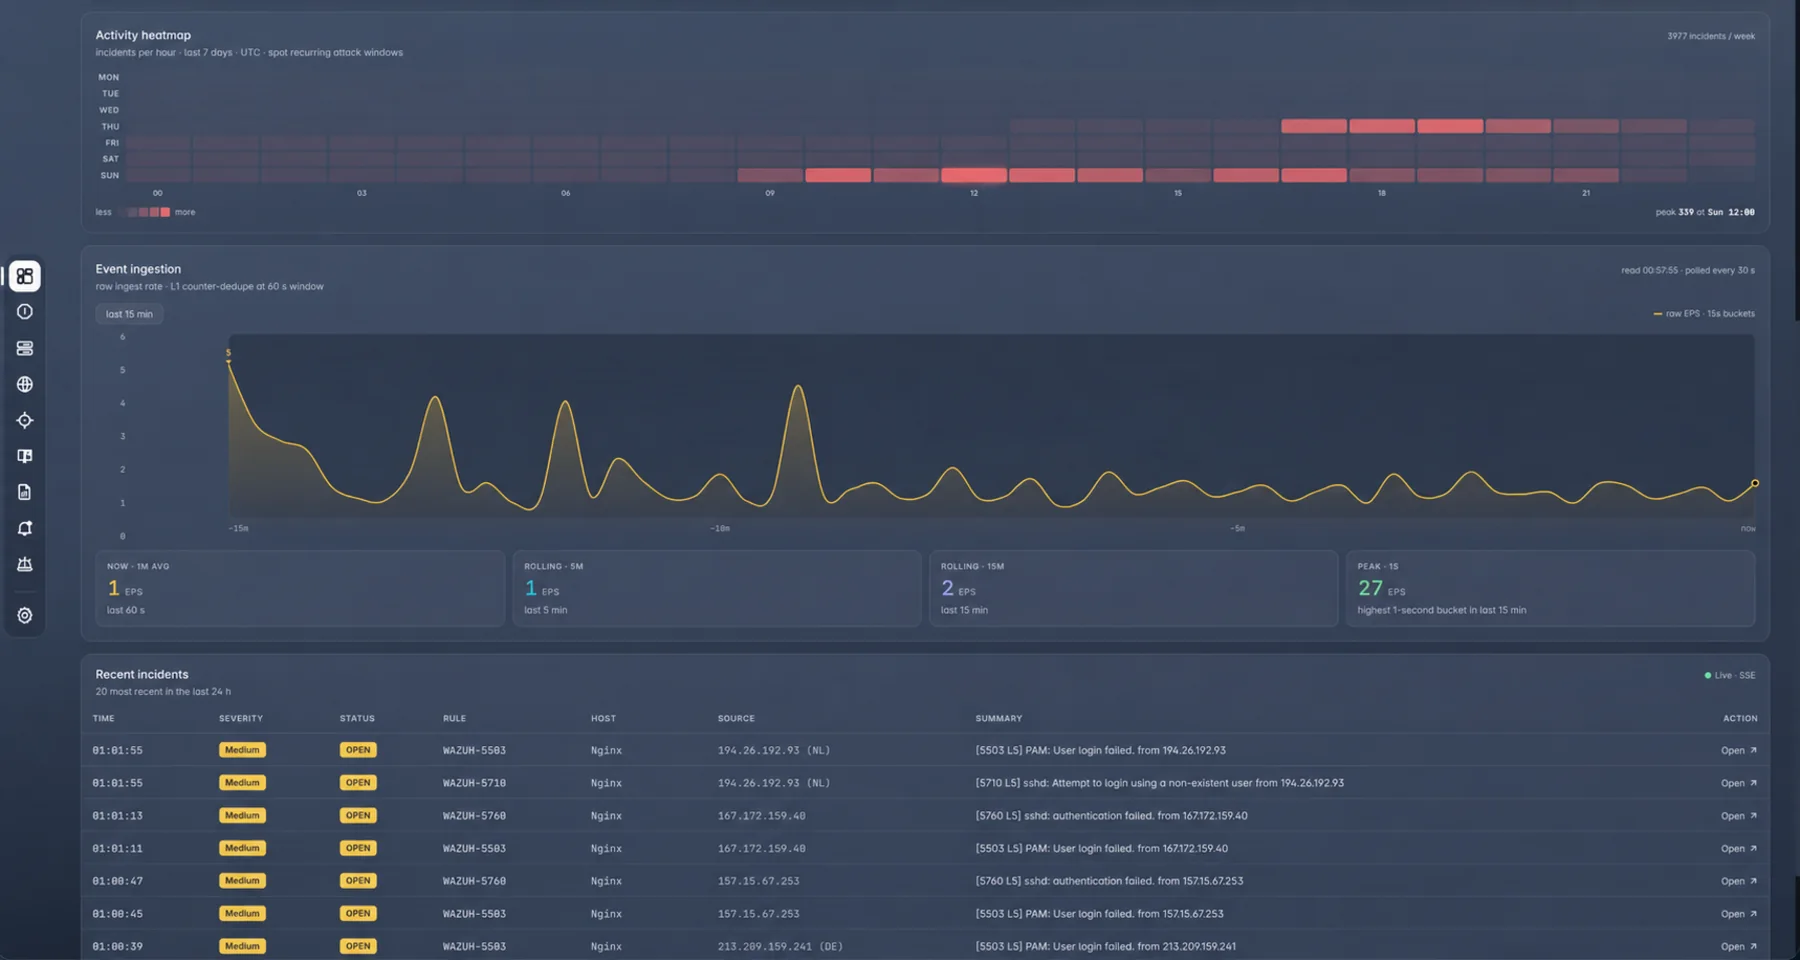Open the globe map sidebar icon
The height and width of the screenshot is (960, 1800).
(x=25, y=384)
